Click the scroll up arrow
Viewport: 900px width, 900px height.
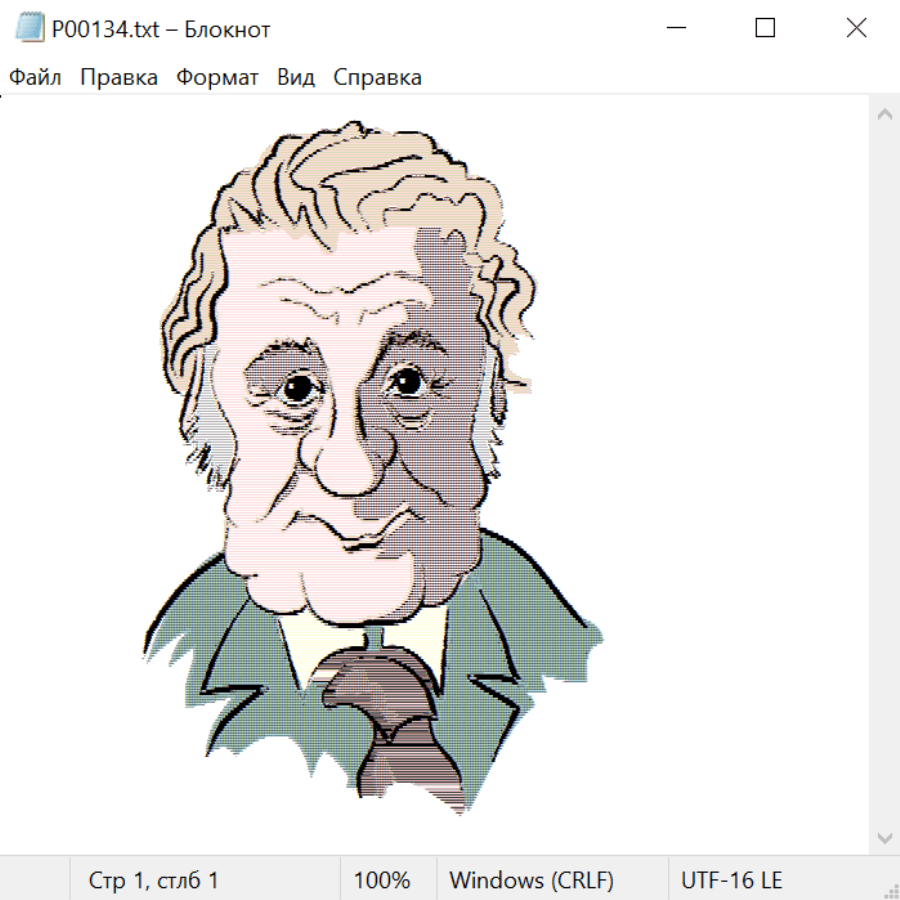[884, 115]
